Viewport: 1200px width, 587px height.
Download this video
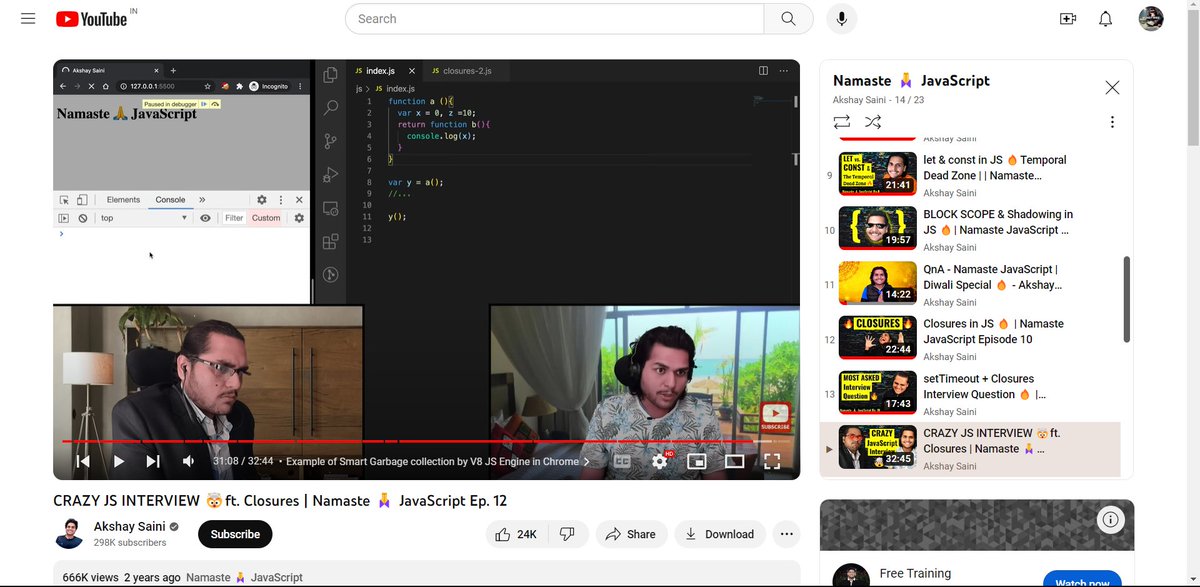coord(720,534)
